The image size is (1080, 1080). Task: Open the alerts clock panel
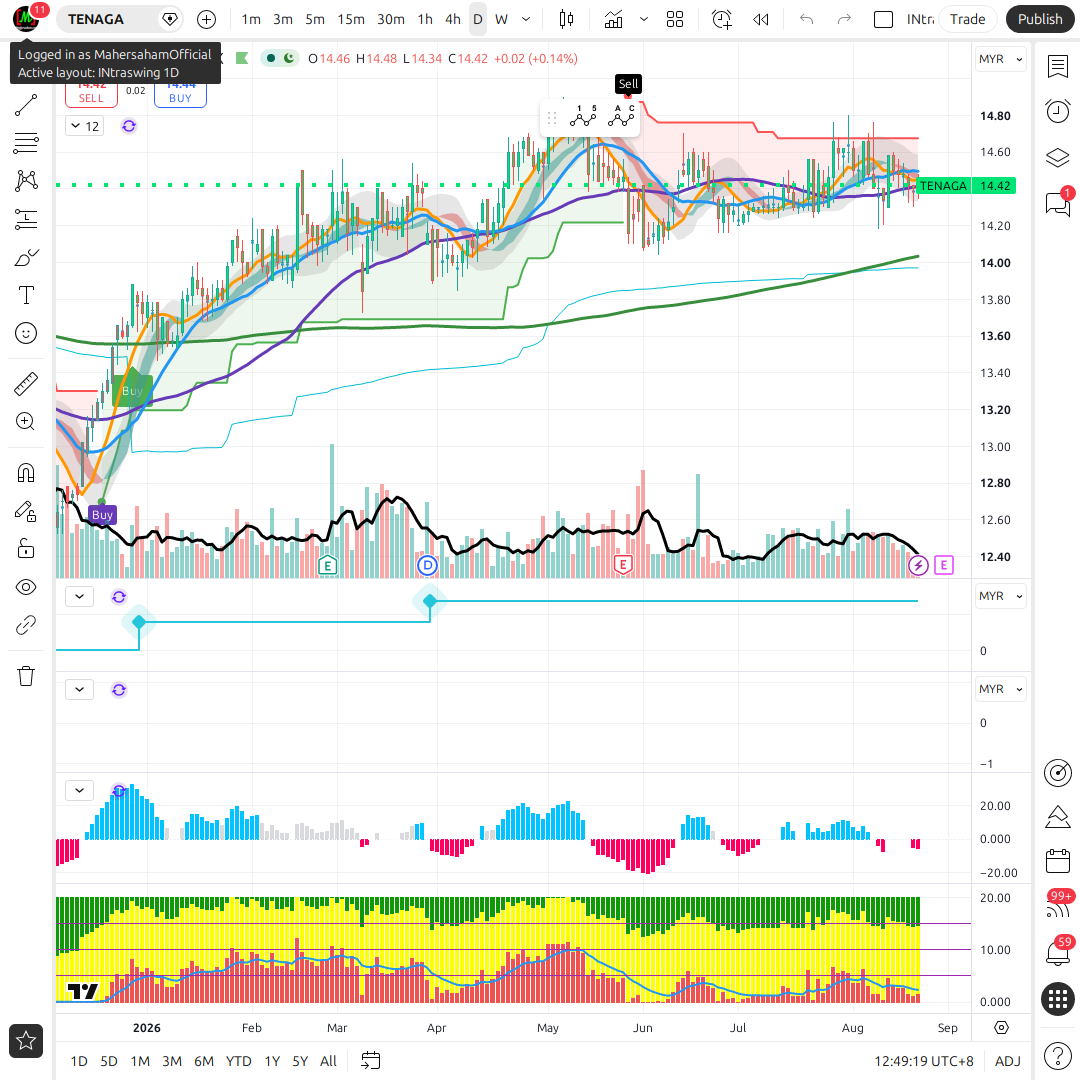(1057, 111)
